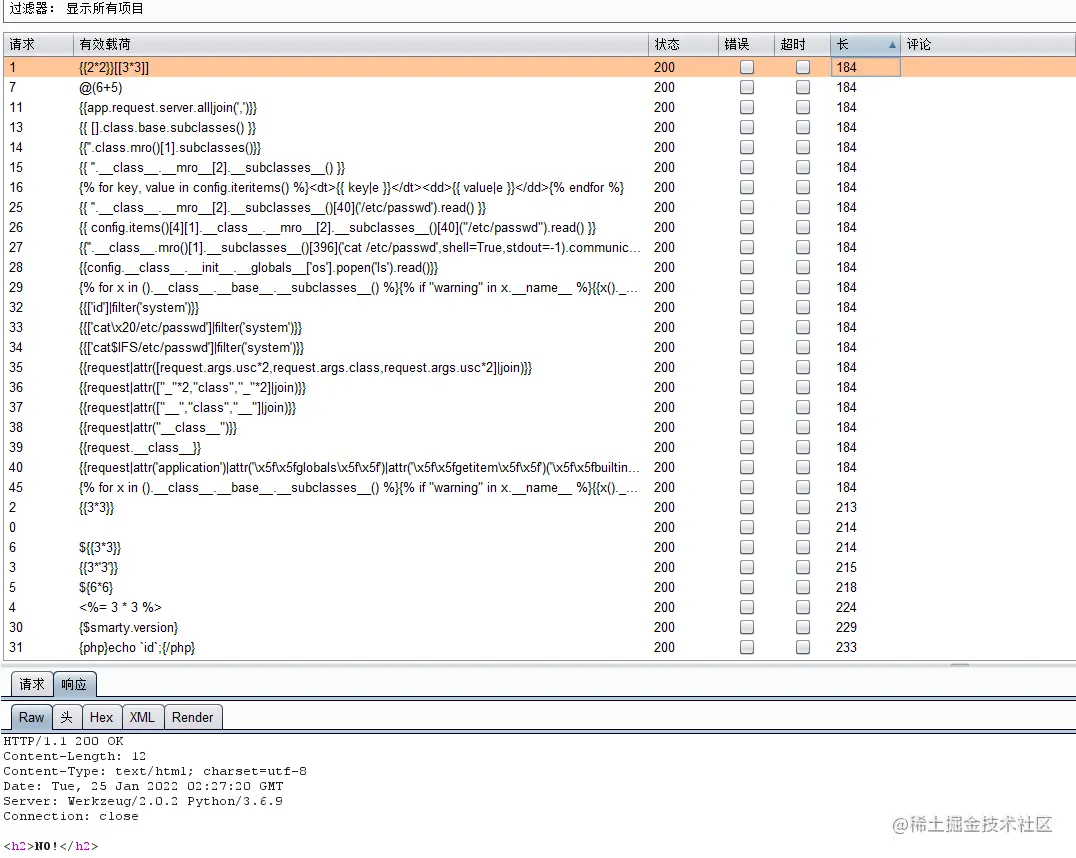
Task: Select payload {{request.__class__}}
Action: (x=538, y=448)
